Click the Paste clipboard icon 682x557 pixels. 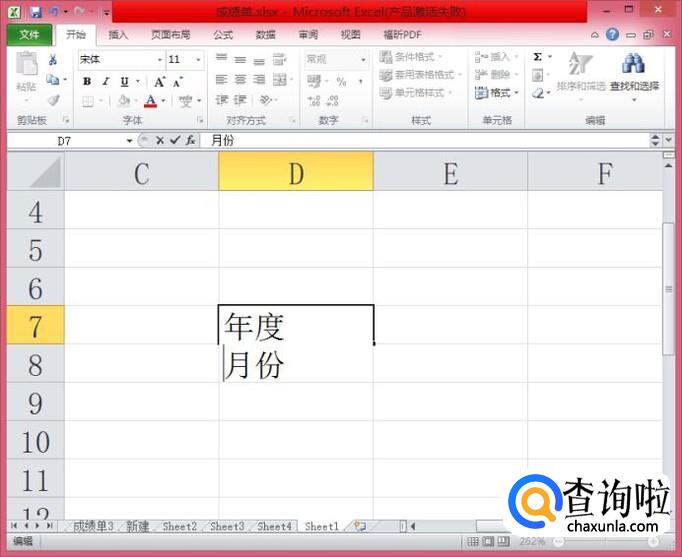[27, 64]
